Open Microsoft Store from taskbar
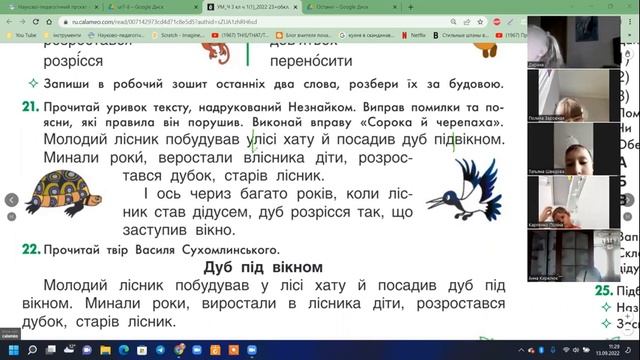Screen dimensions: 640x360 pyautogui.click(x=142, y=350)
